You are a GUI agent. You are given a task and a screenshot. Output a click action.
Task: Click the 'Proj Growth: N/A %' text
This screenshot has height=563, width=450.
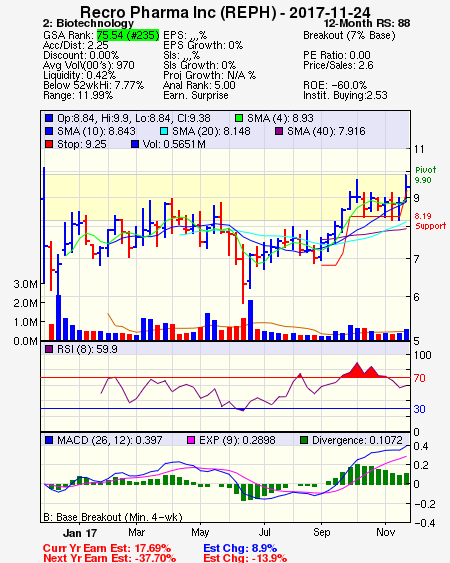click(209, 75)
